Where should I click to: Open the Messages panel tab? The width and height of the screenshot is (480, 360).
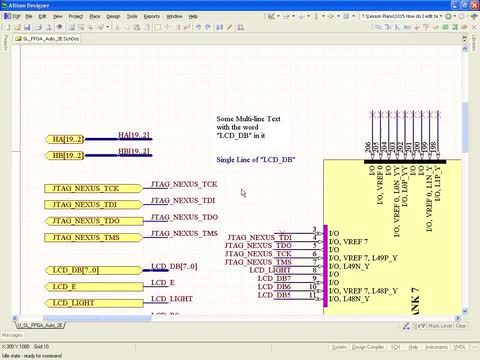[x=12, y=335]
